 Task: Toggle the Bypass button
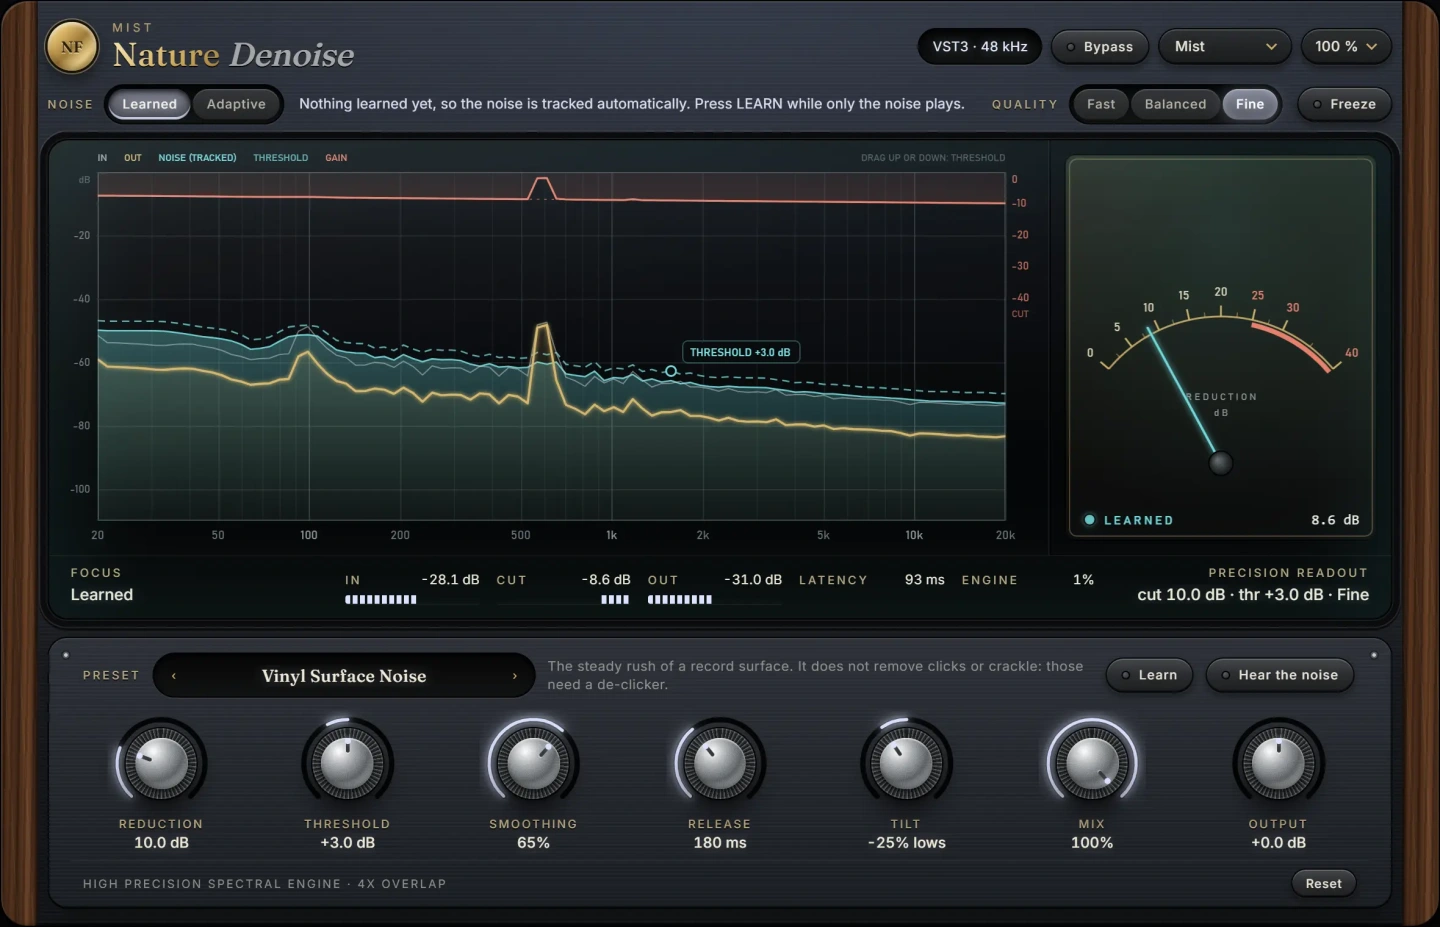click(1099, 47)
